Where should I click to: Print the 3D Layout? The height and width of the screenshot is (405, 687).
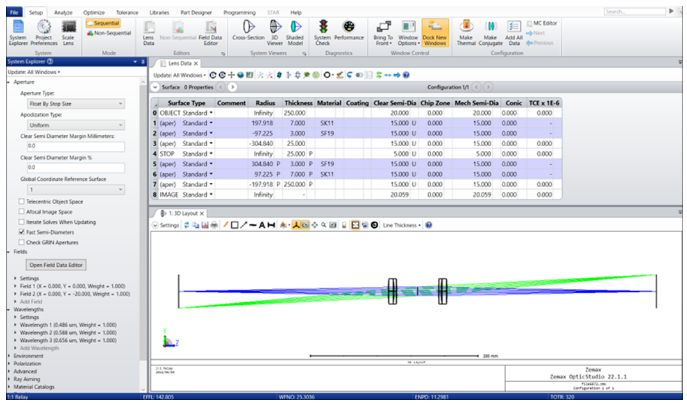pos(214,225)
